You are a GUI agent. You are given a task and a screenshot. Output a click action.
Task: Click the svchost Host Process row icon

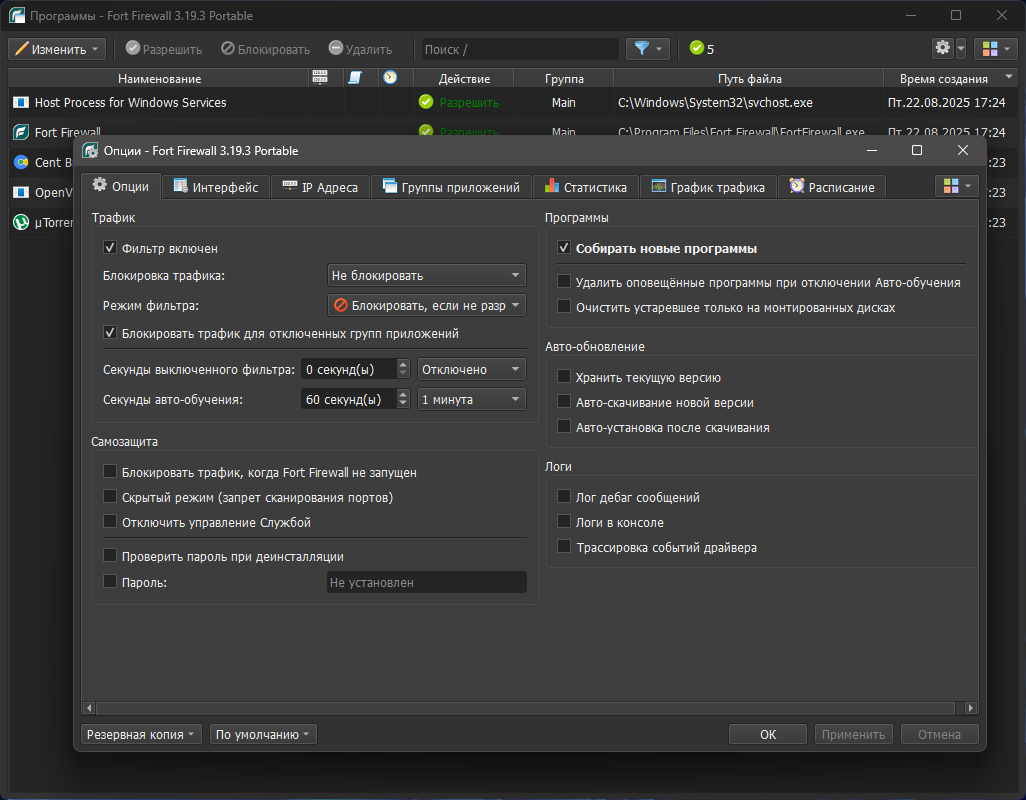21,103
